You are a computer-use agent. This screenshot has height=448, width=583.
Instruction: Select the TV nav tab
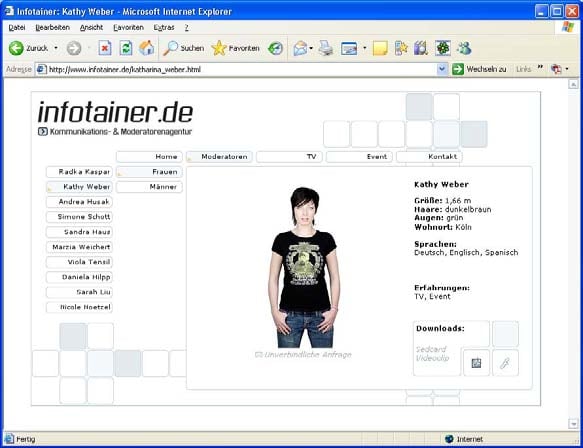(x=289, y=157)
